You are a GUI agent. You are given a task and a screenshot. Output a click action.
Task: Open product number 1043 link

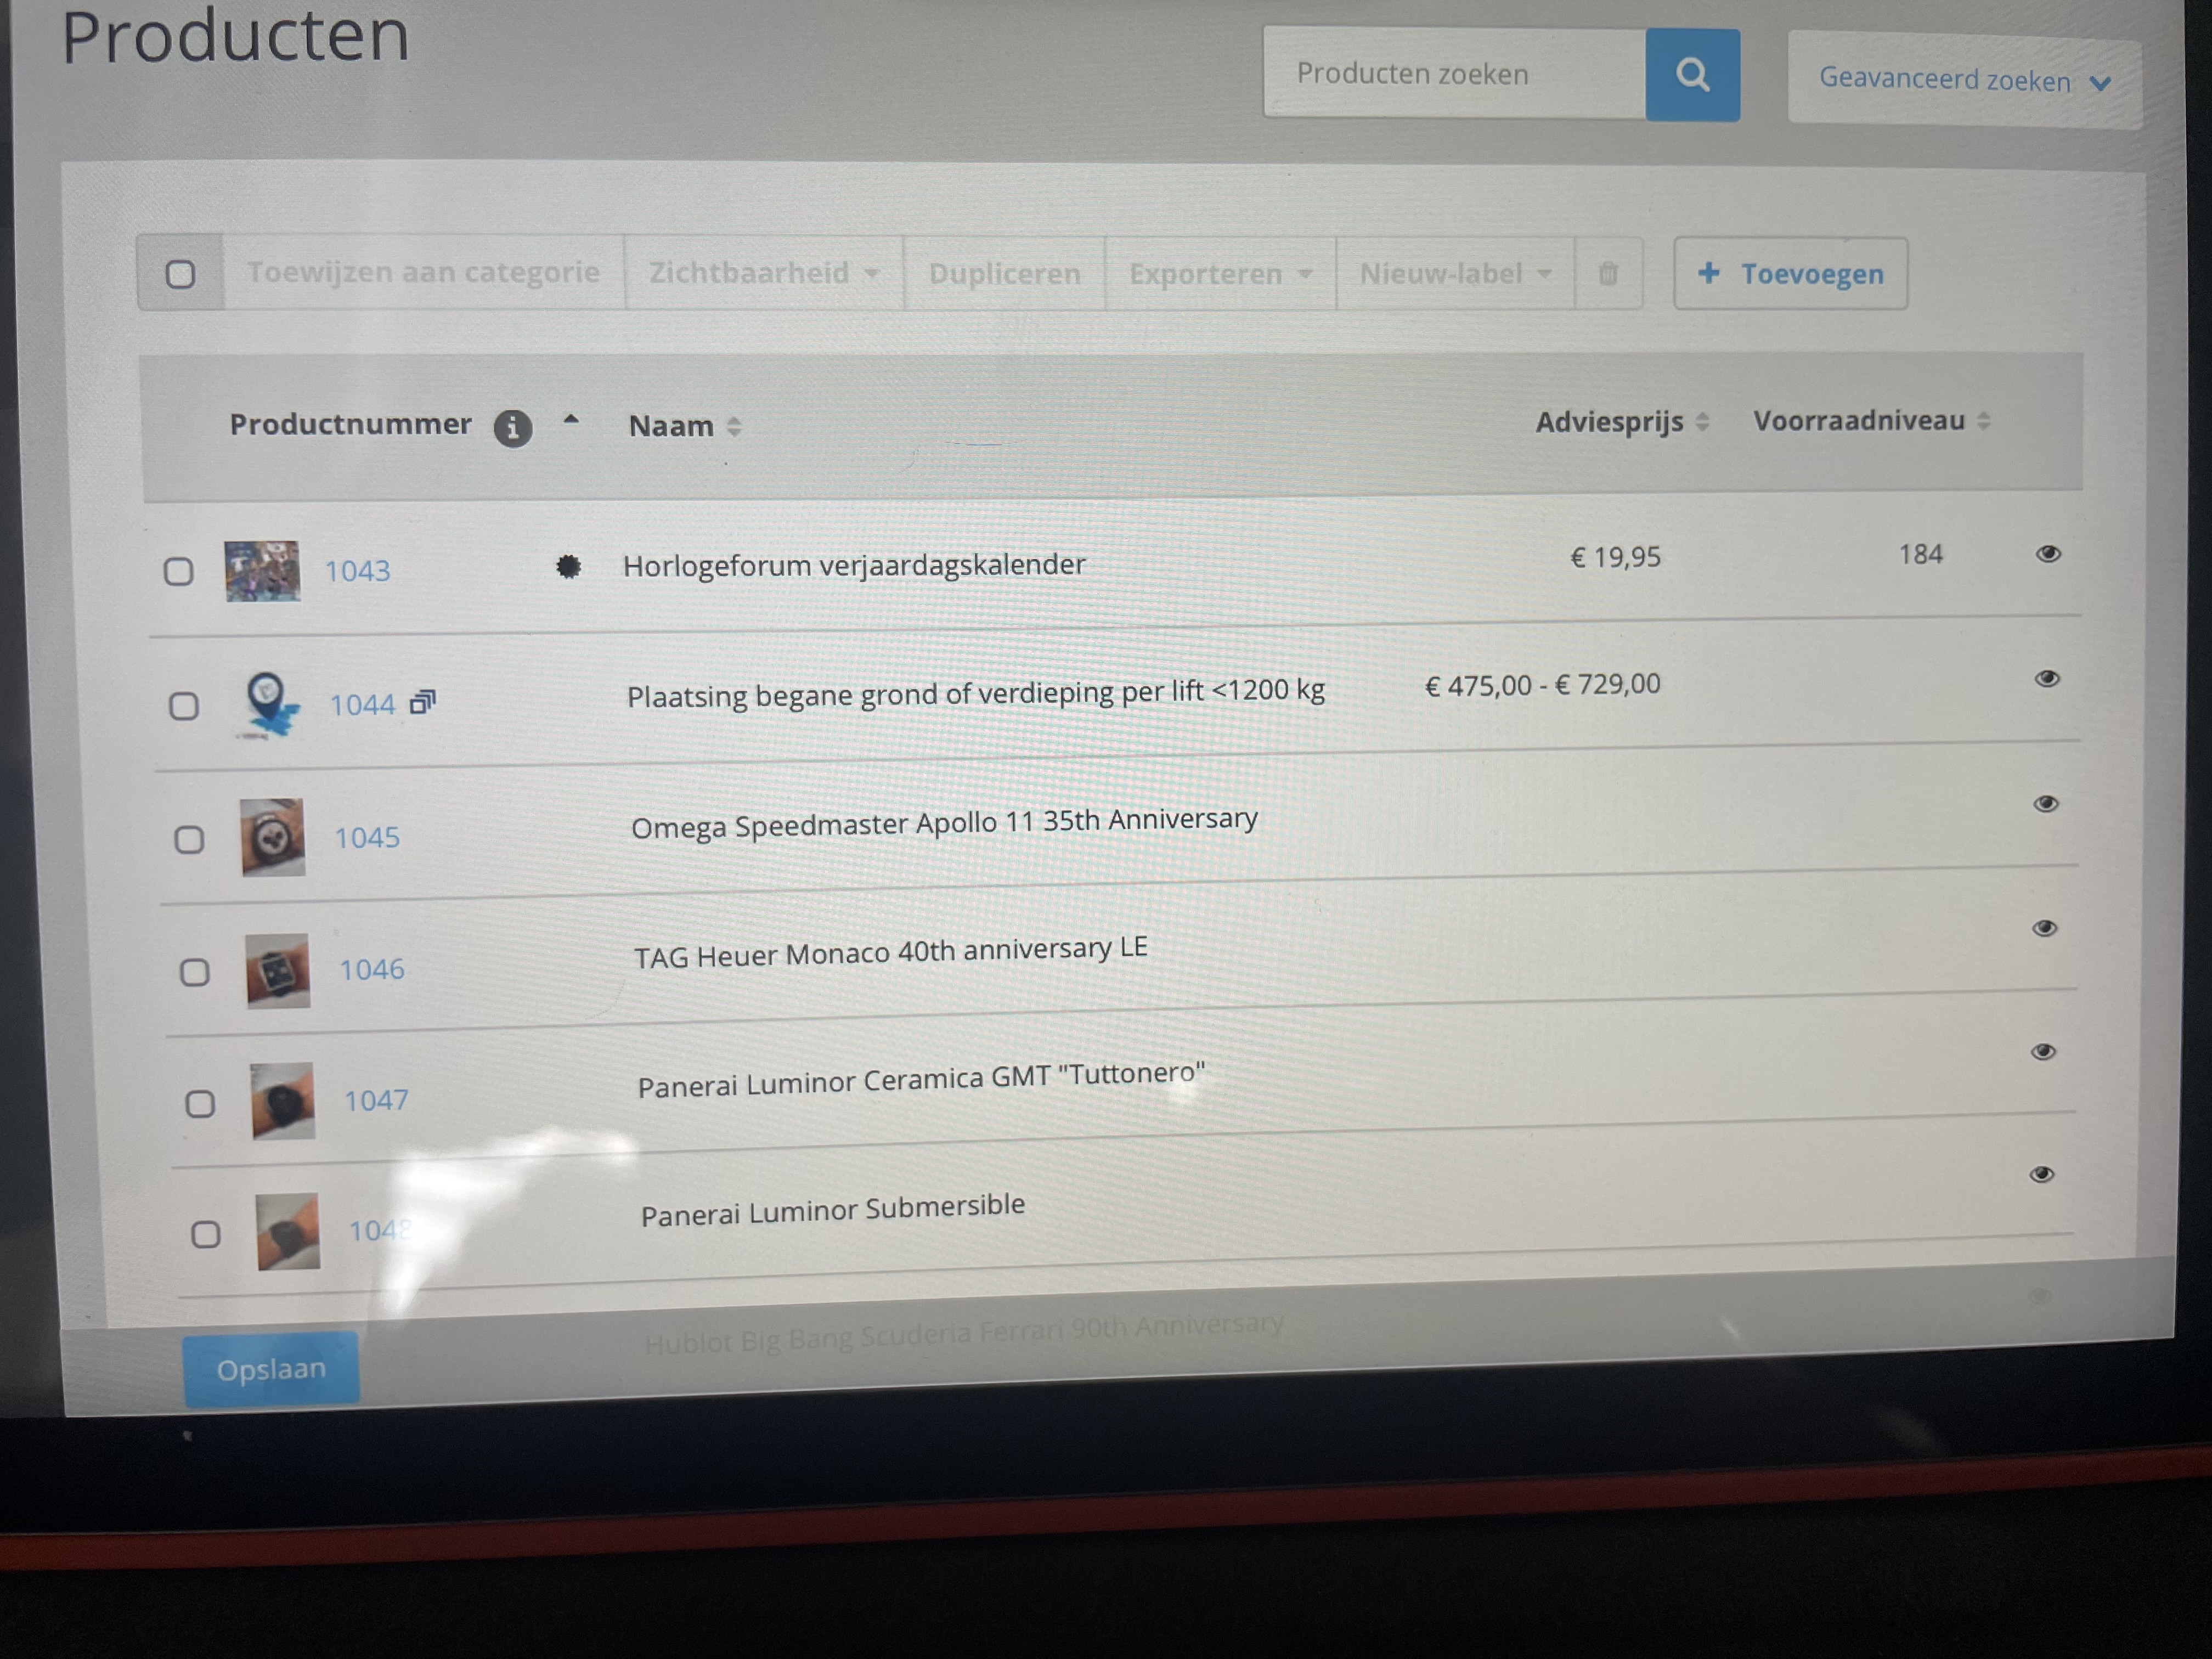pyautogui.click(x=357, y=571)
